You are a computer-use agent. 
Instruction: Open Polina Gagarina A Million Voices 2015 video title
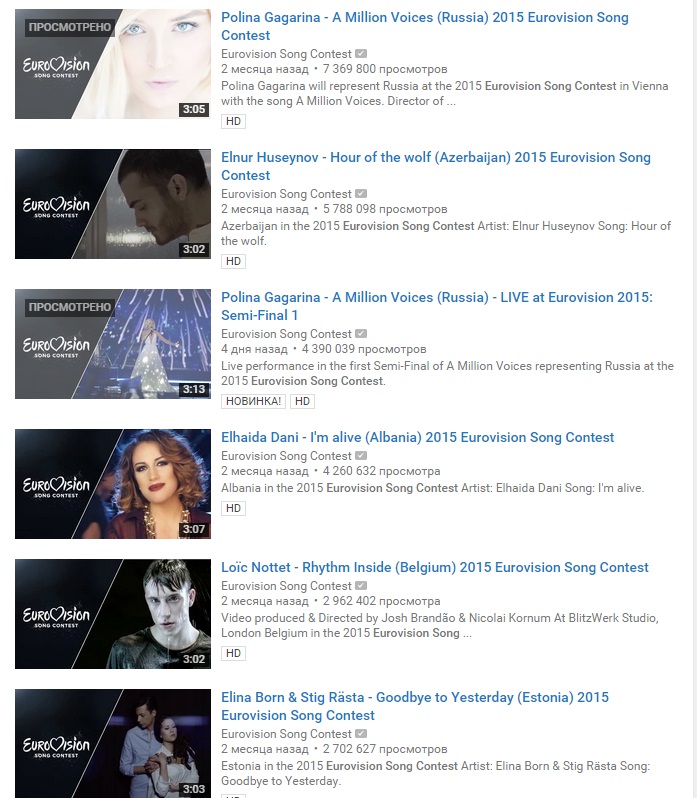424,26
